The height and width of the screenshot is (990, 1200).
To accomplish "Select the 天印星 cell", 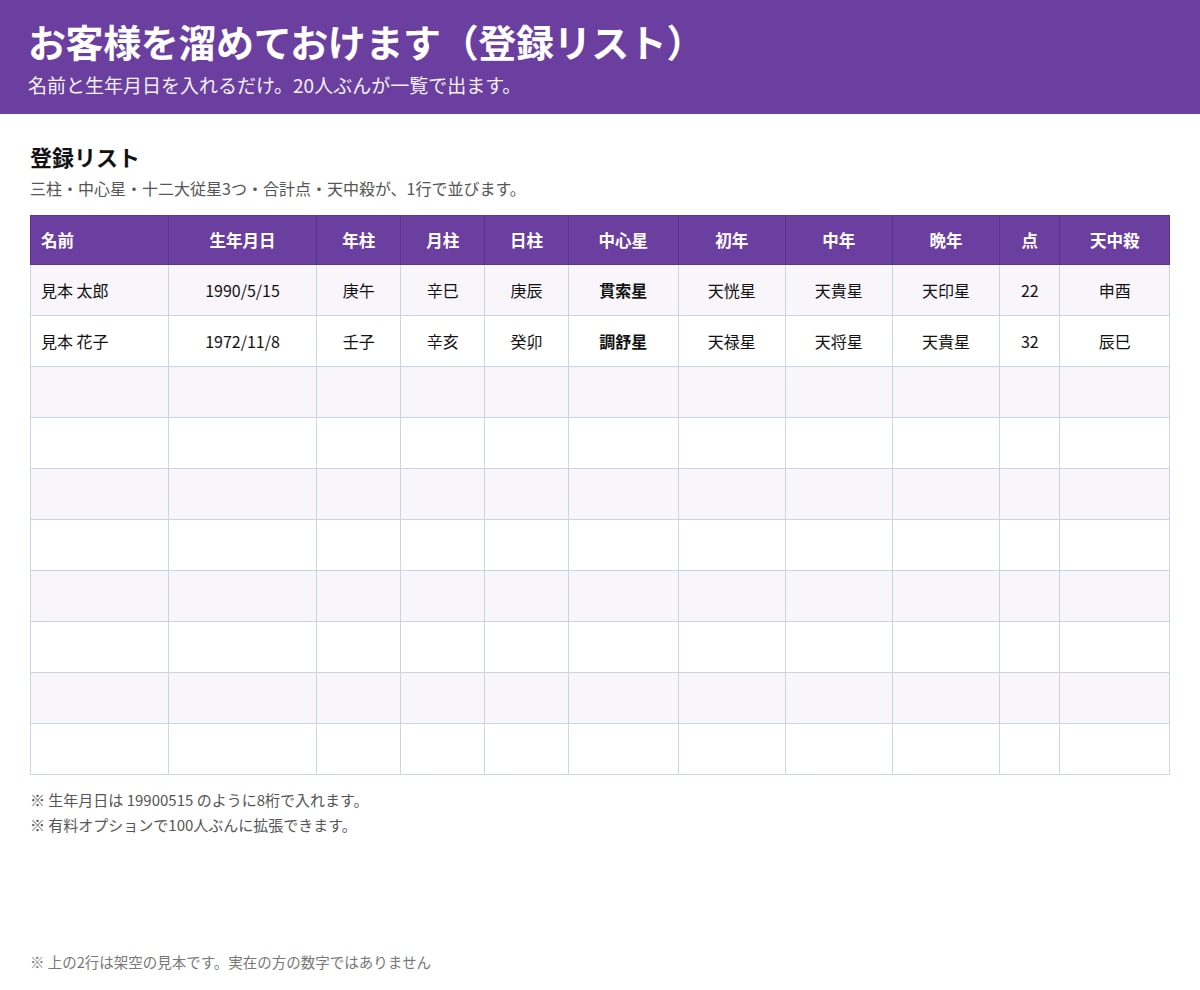I will (x=945, y=291).
